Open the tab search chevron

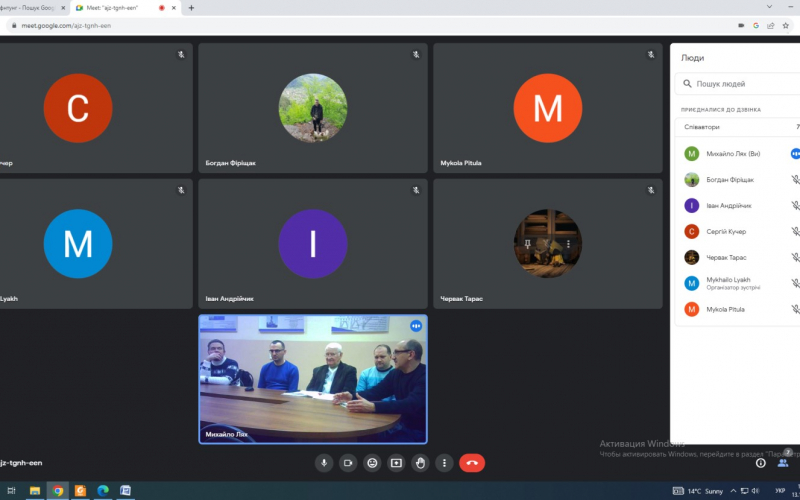click(769, 7)
